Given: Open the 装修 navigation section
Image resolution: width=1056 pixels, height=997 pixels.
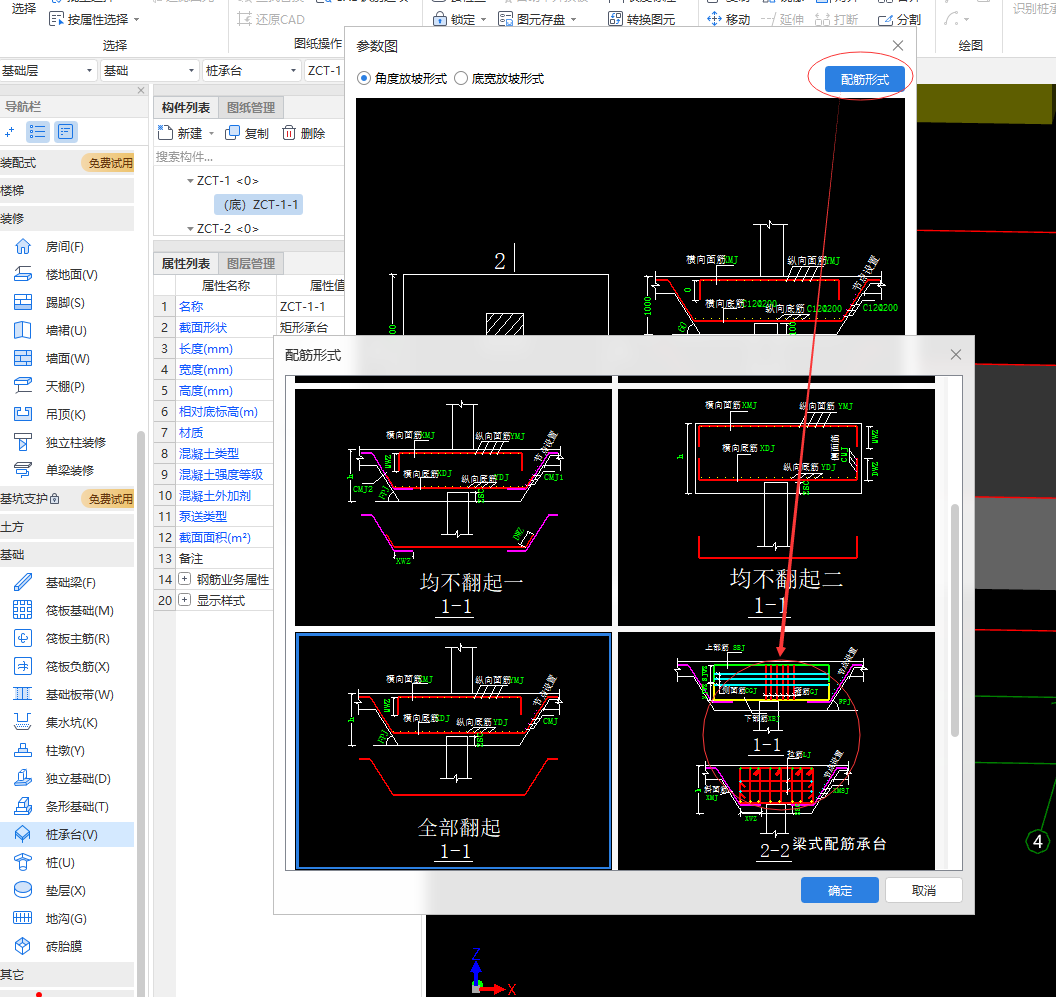Looking at the screenshot, I should (67, 218).
